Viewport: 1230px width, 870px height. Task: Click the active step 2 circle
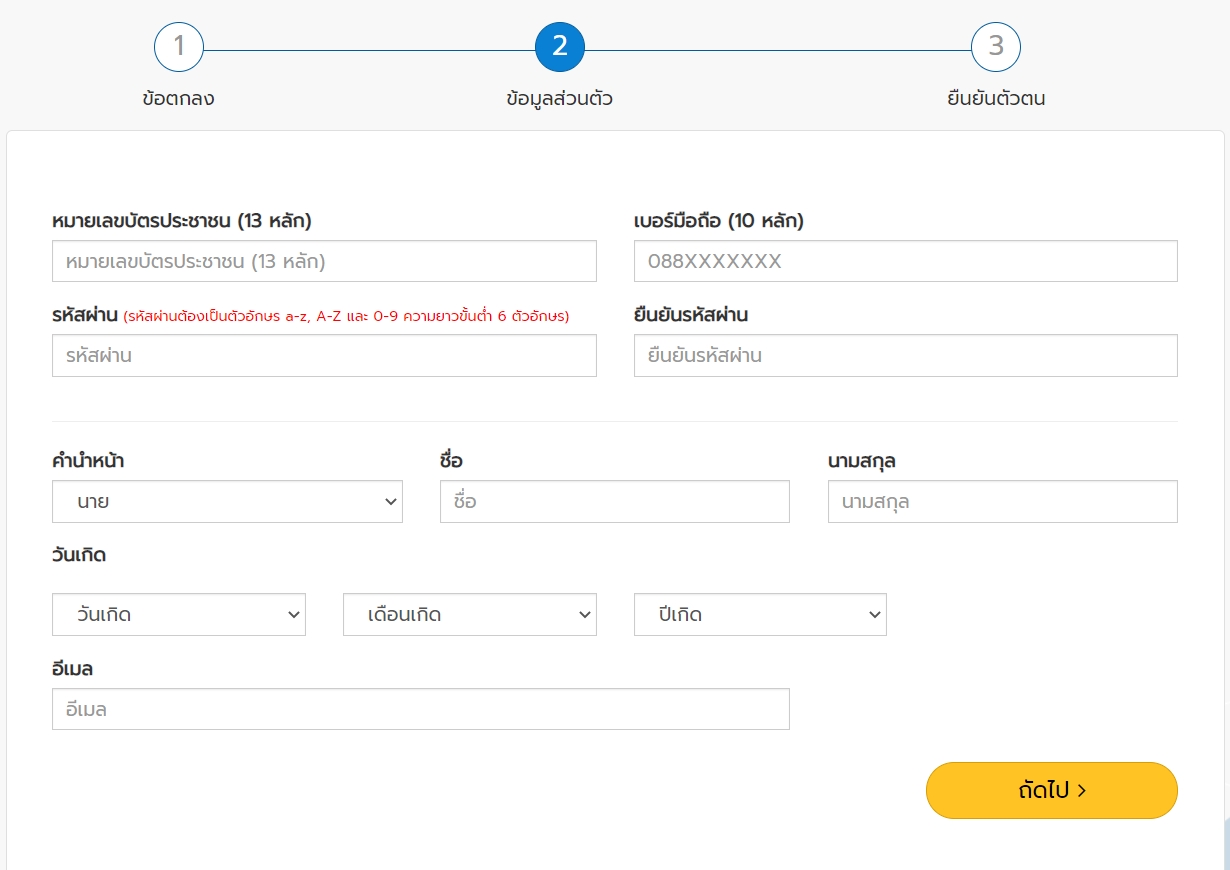[559, 47]
